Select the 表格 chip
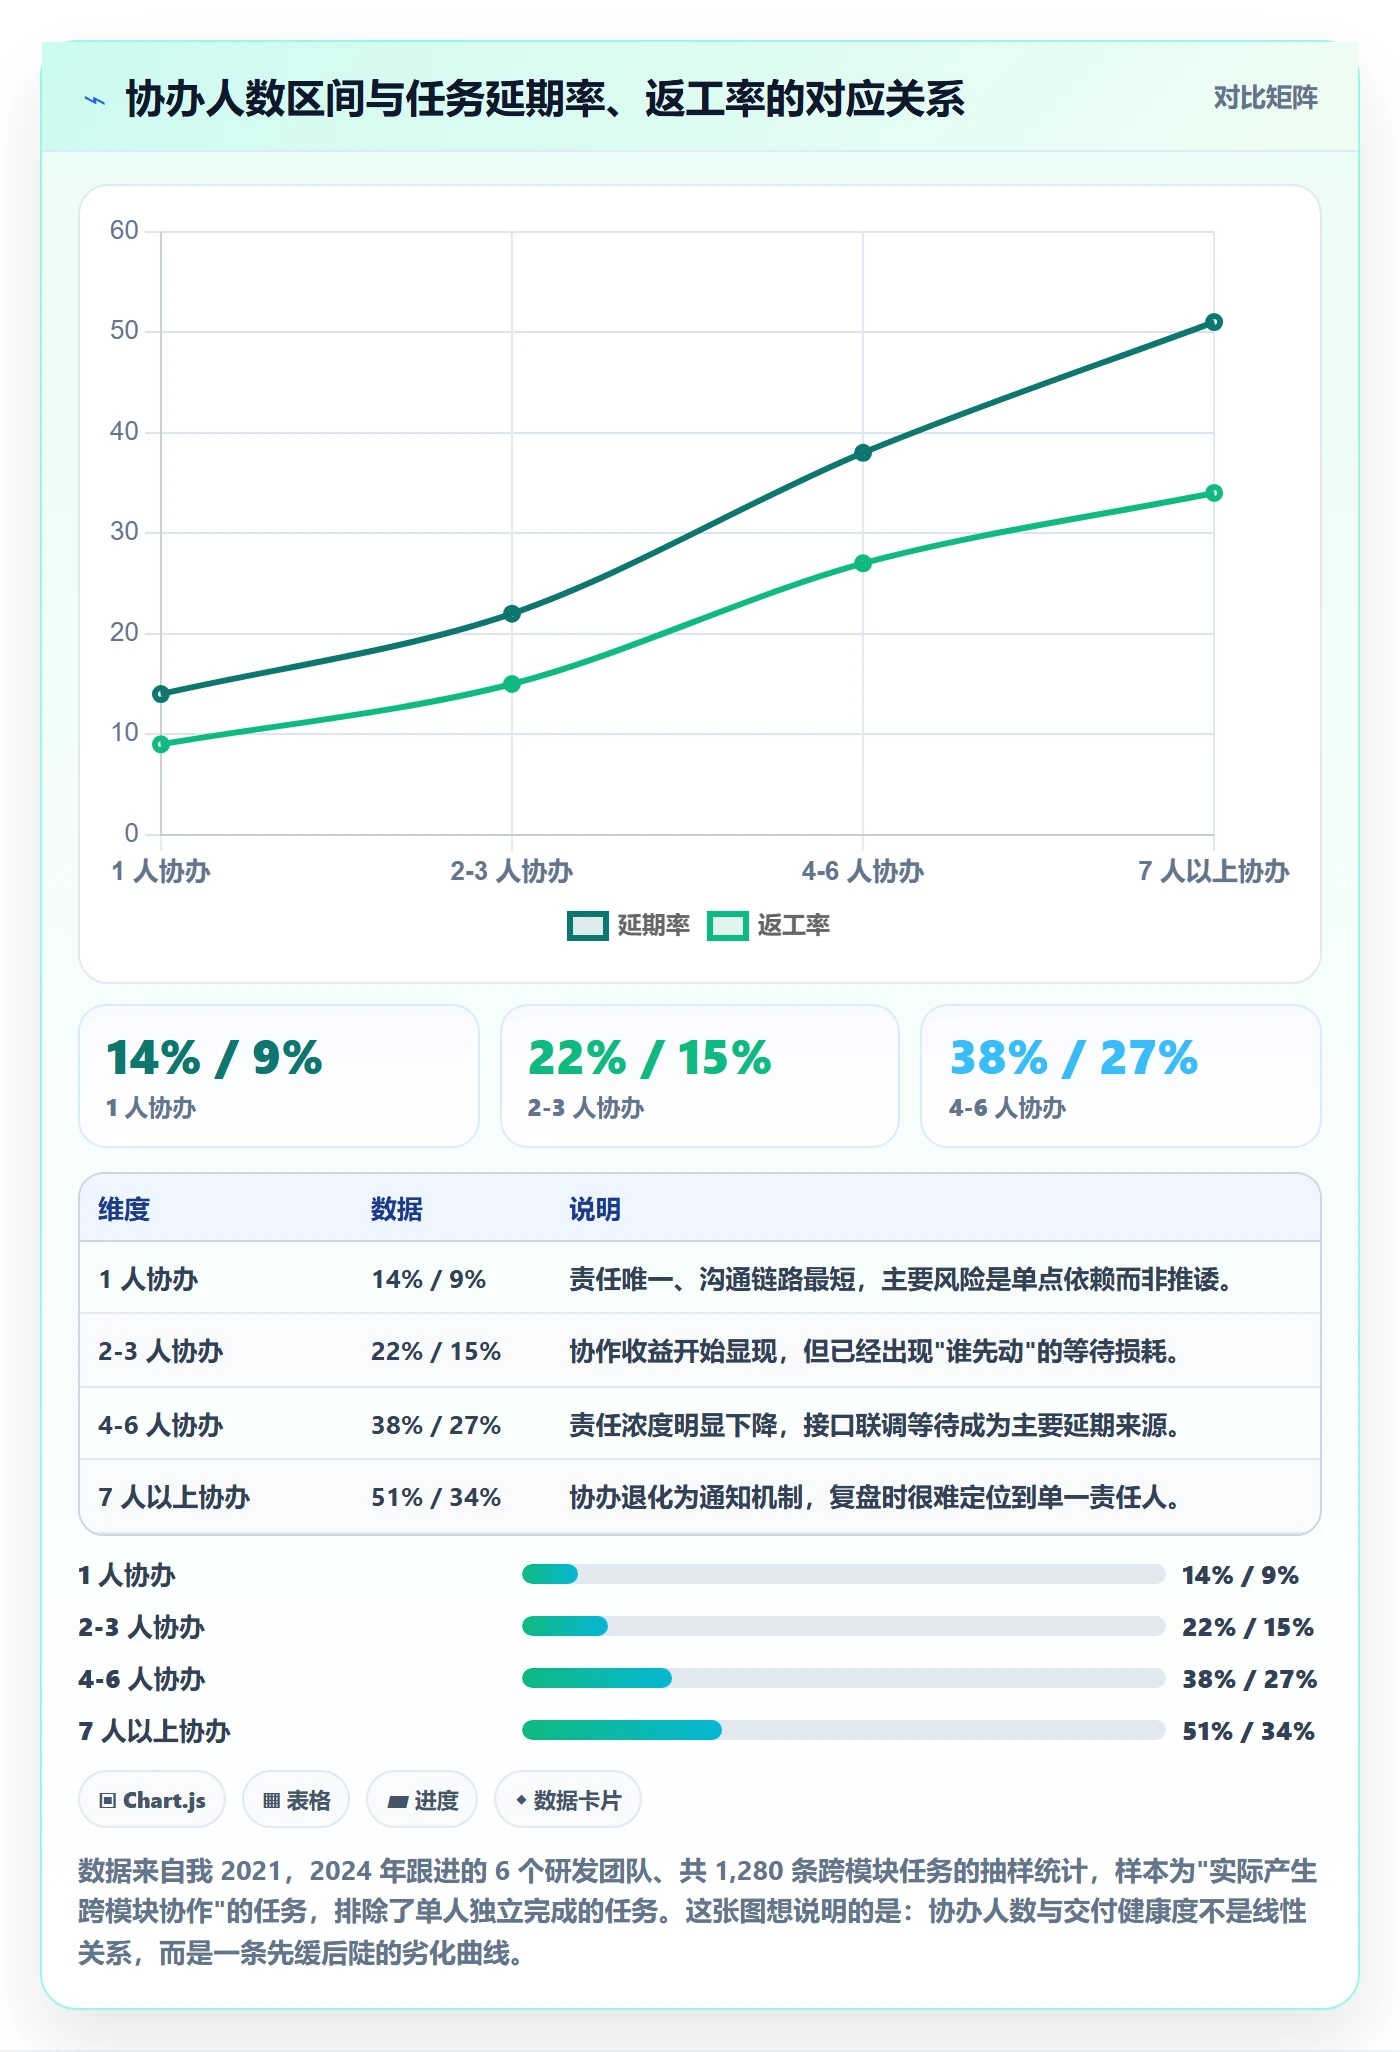This screenshot has height=2052, width=1400. [x=296, y=1800]
